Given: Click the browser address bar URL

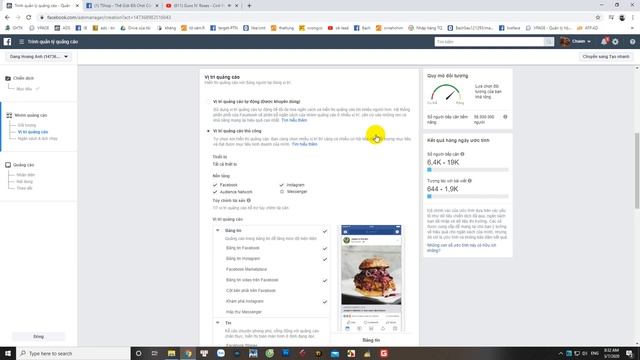Looking at the screenshot, I should (109, 18).
